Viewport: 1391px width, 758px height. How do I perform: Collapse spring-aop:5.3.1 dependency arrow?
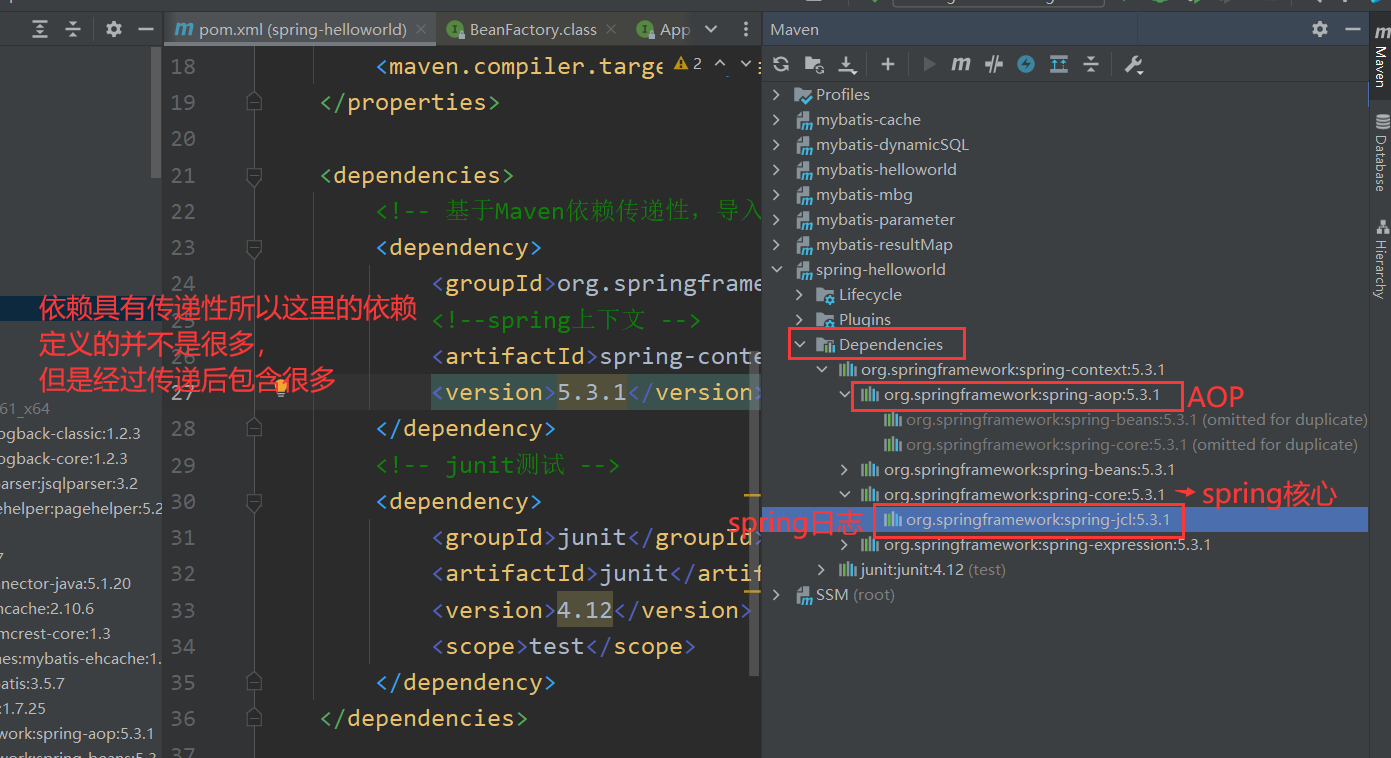coord(845,394)
